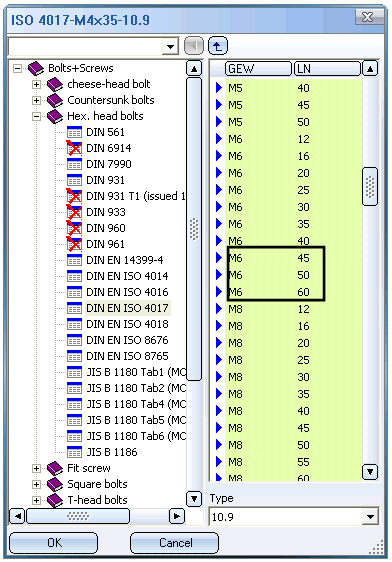Image resolution: width=392 pixels, height=562 pixels.
Task: Open the Type 10.9 dropdown
Action: coord(370,516)
